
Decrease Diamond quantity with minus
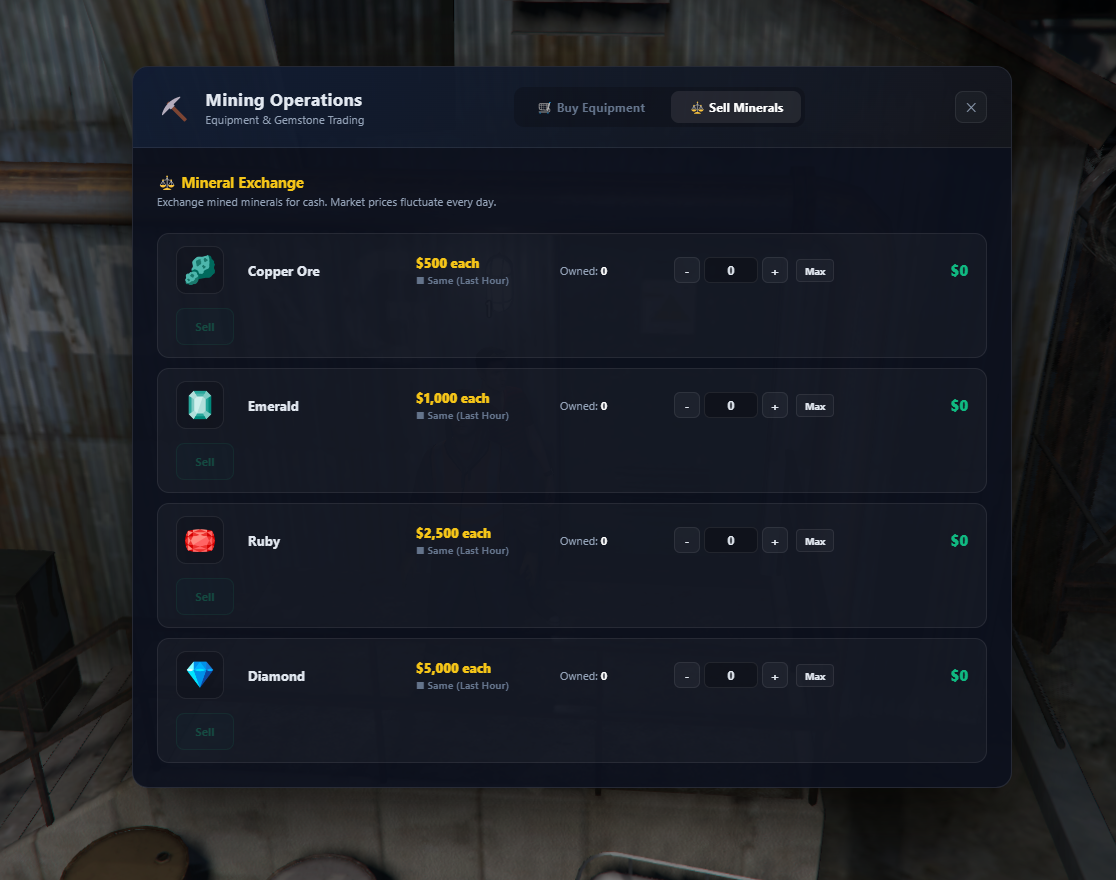tap(687, 676)
